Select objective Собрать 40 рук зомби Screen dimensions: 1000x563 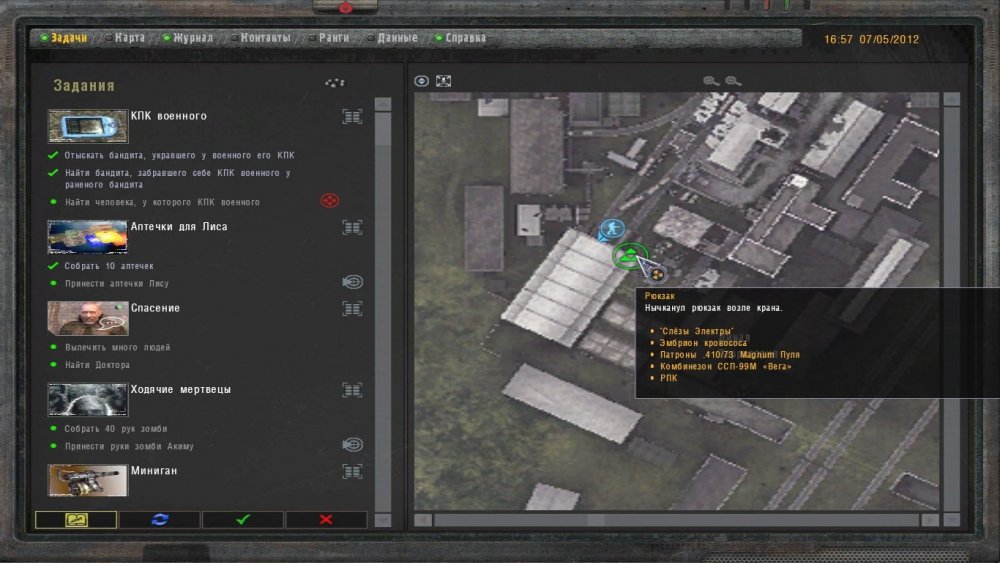[115, 428]
